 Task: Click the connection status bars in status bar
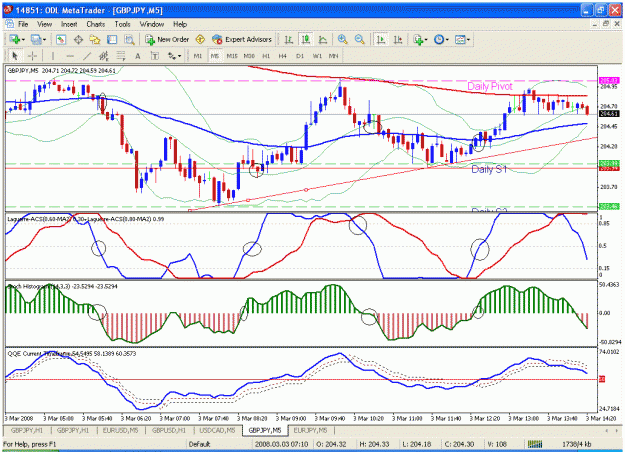(535, 444)
